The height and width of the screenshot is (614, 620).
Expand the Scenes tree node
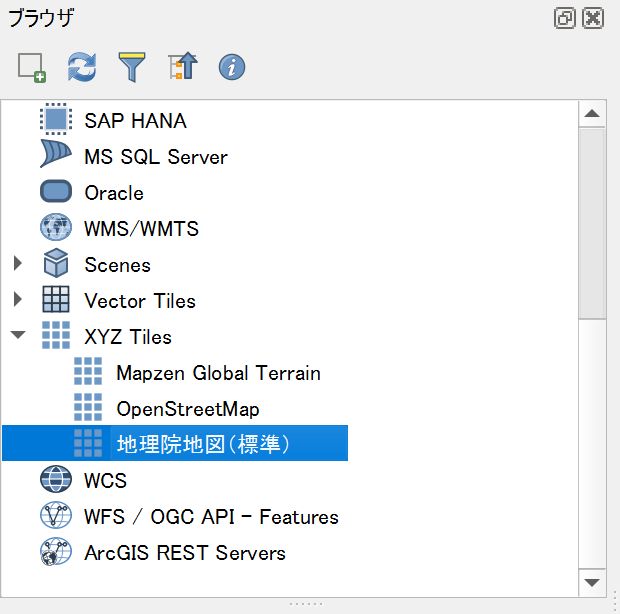coord(17,263)
